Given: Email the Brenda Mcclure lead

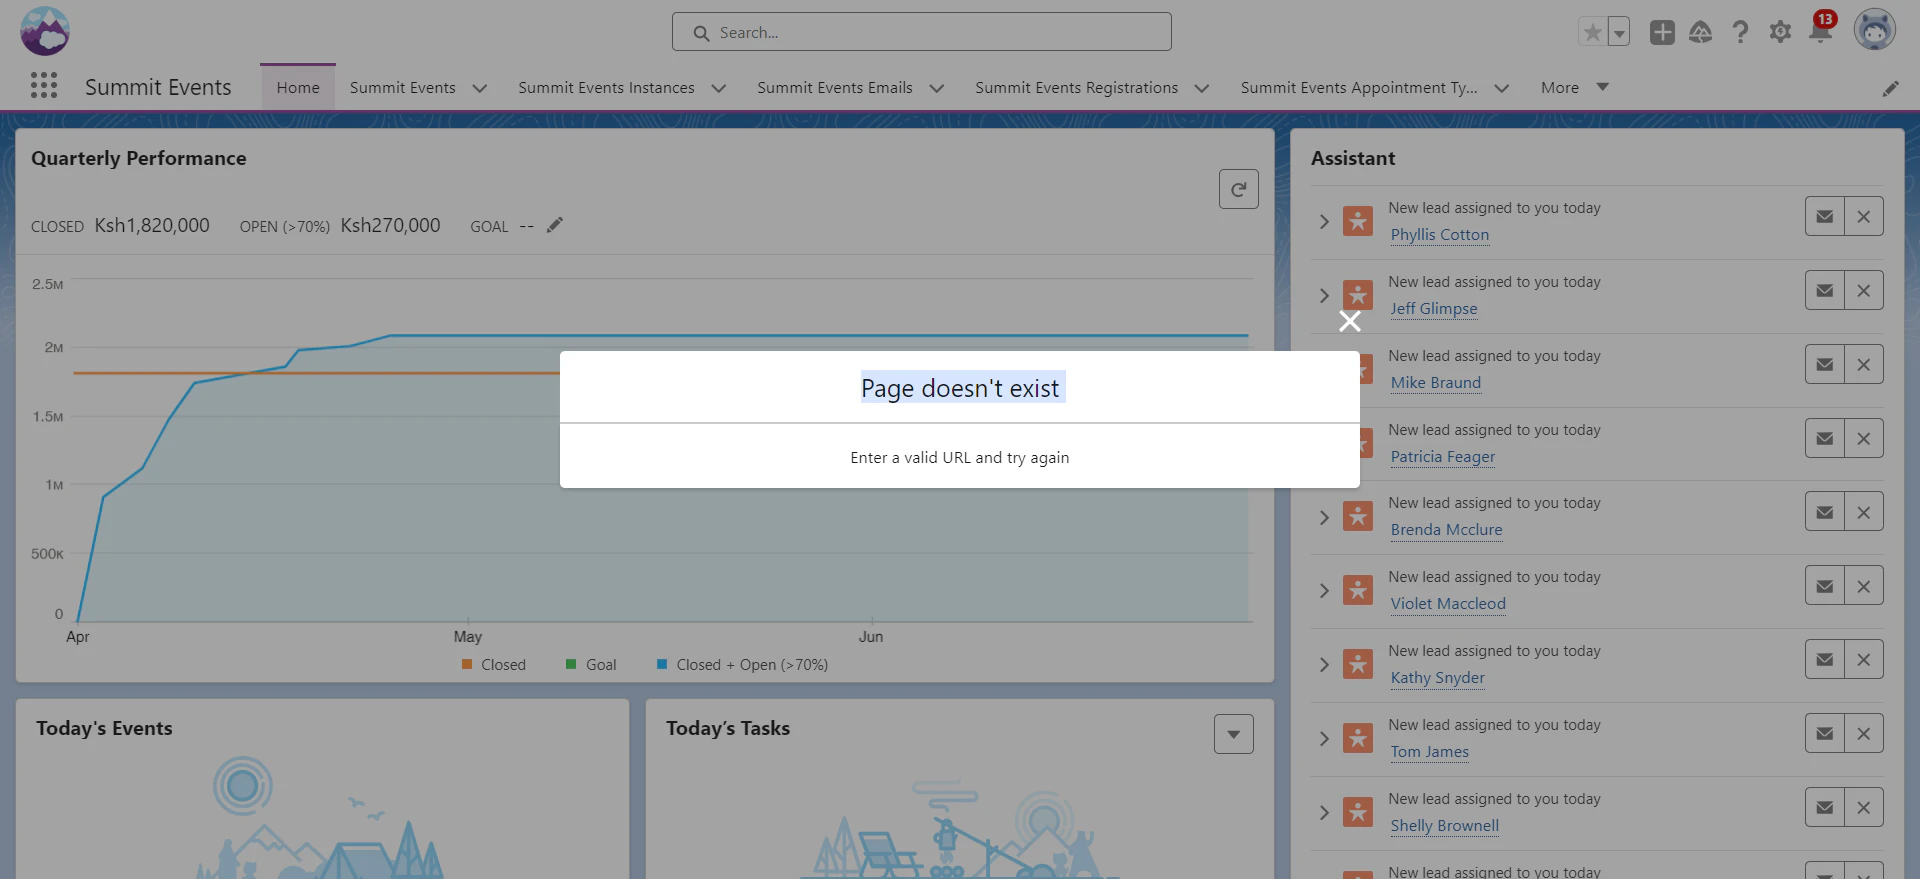Looking at the screenshot, I should pos(1824,512).
